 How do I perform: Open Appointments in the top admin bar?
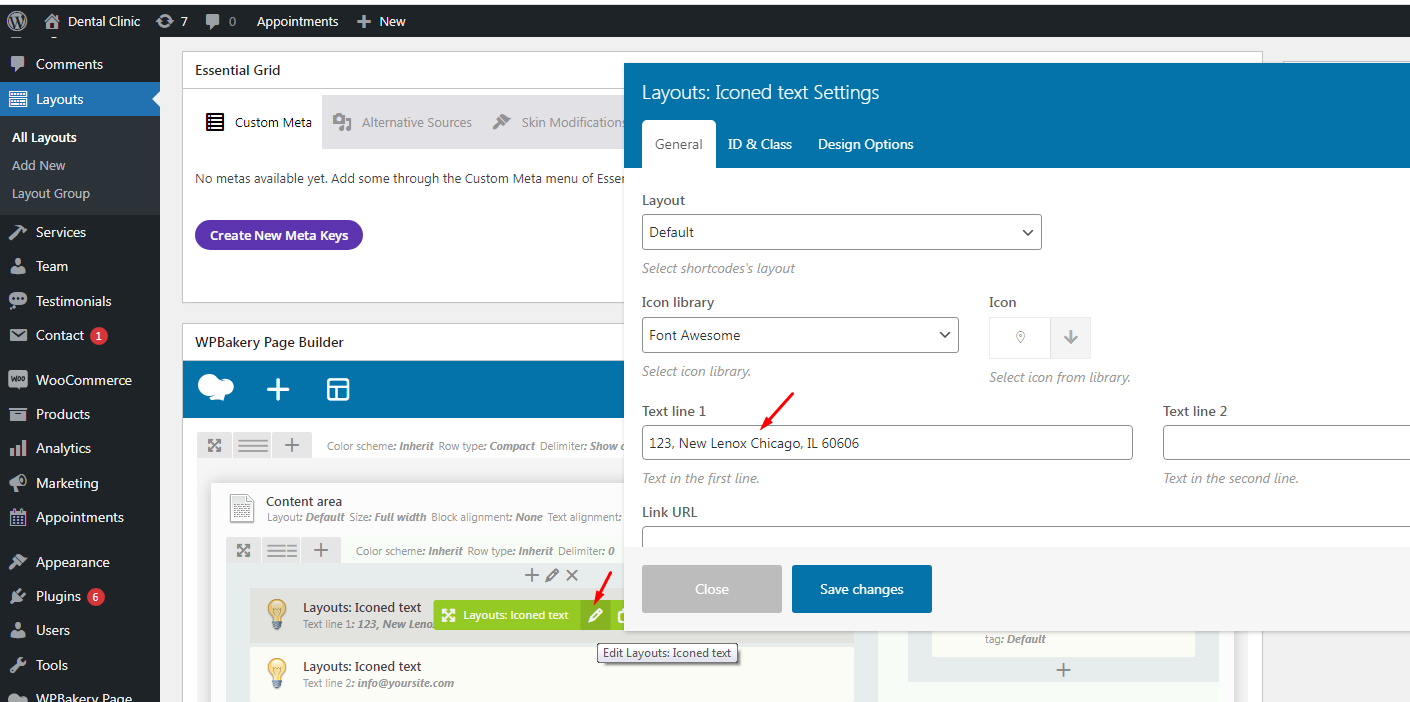(297, 21)
